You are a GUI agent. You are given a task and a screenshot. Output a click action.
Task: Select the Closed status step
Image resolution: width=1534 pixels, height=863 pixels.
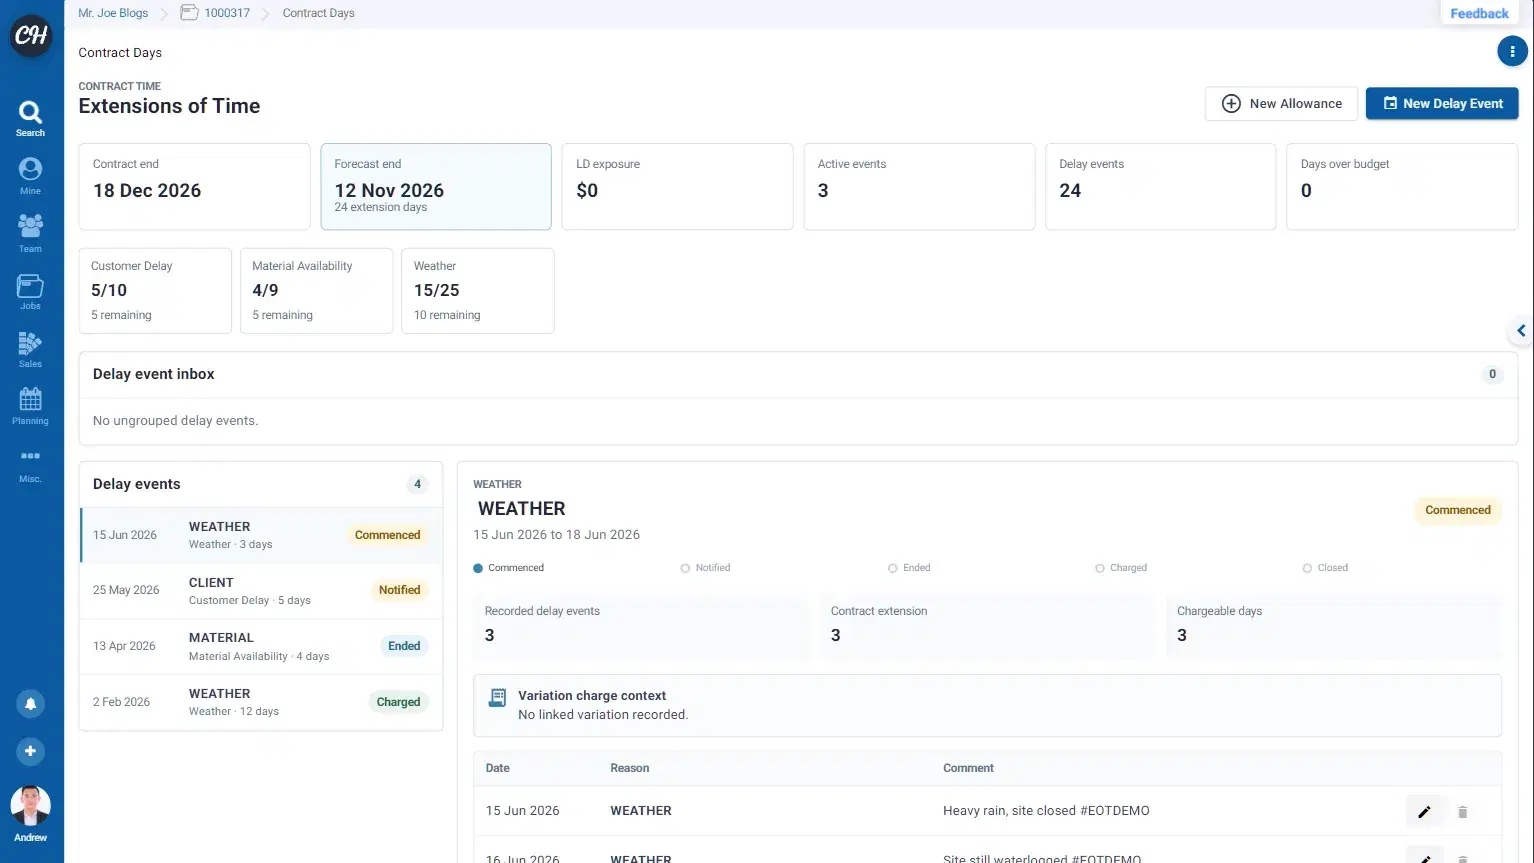1325,568
